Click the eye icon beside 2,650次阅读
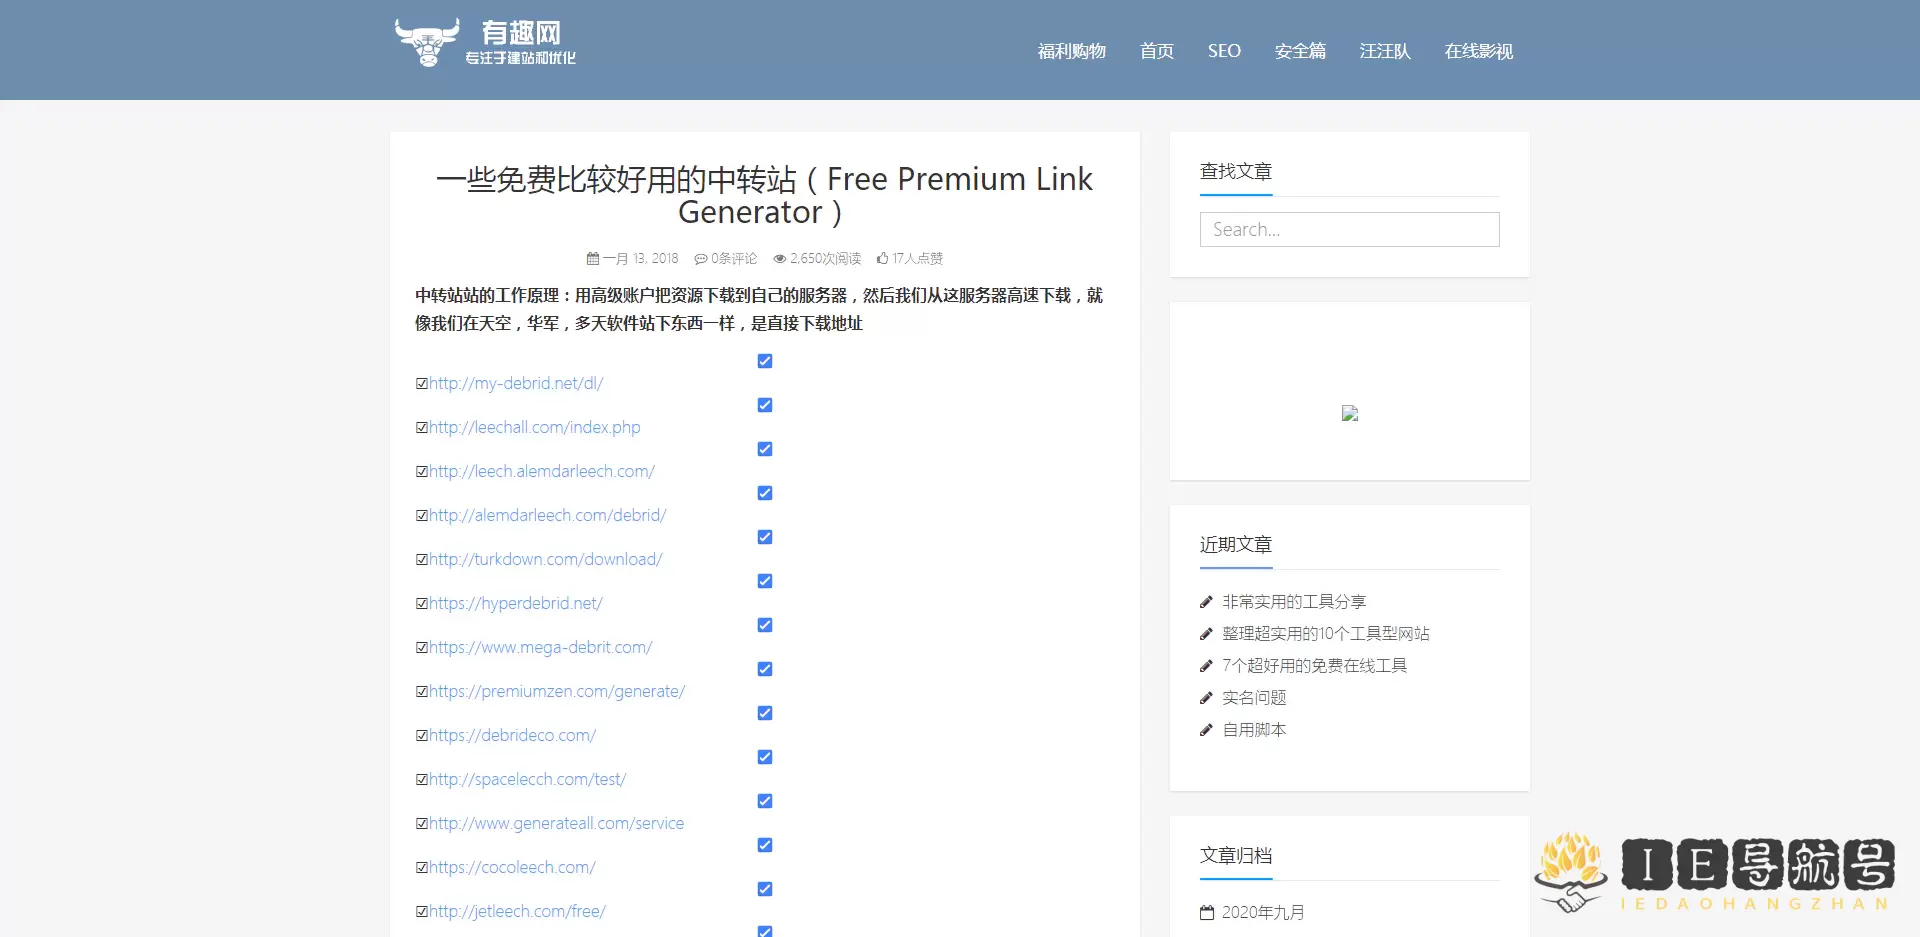The image size is (1920, 937). pos(780,259)
